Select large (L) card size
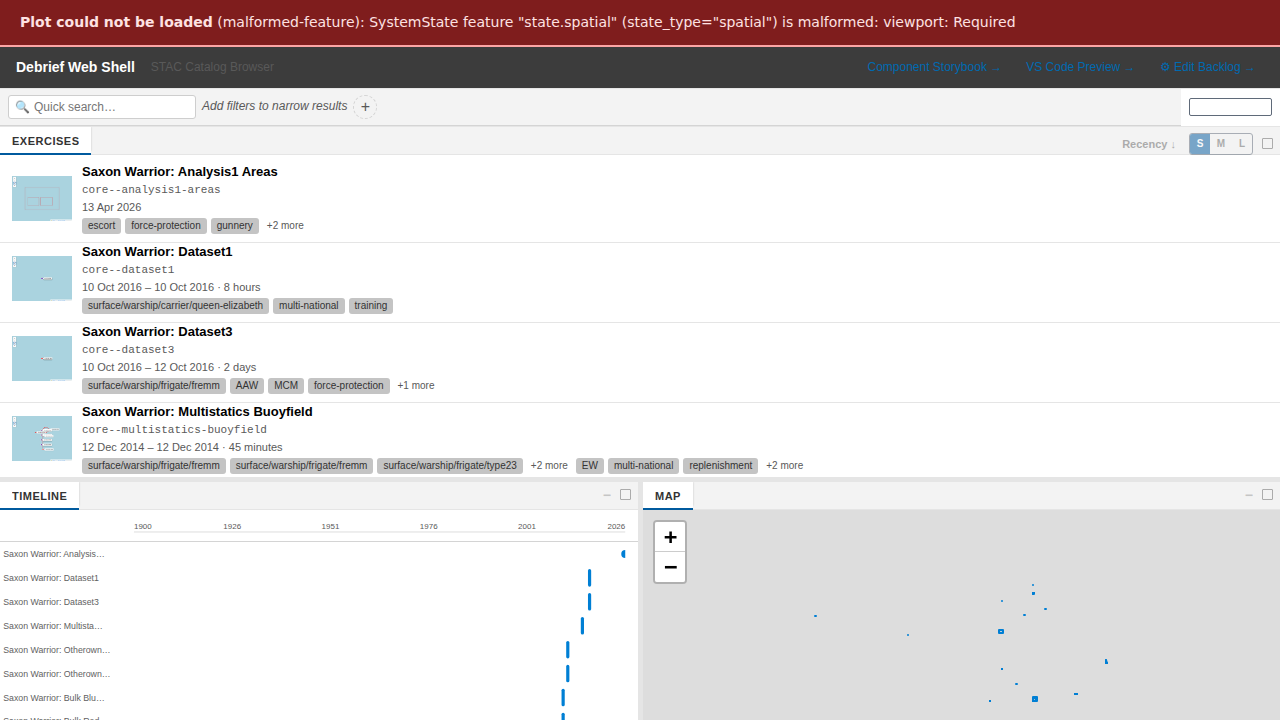 pos(1242,144)
